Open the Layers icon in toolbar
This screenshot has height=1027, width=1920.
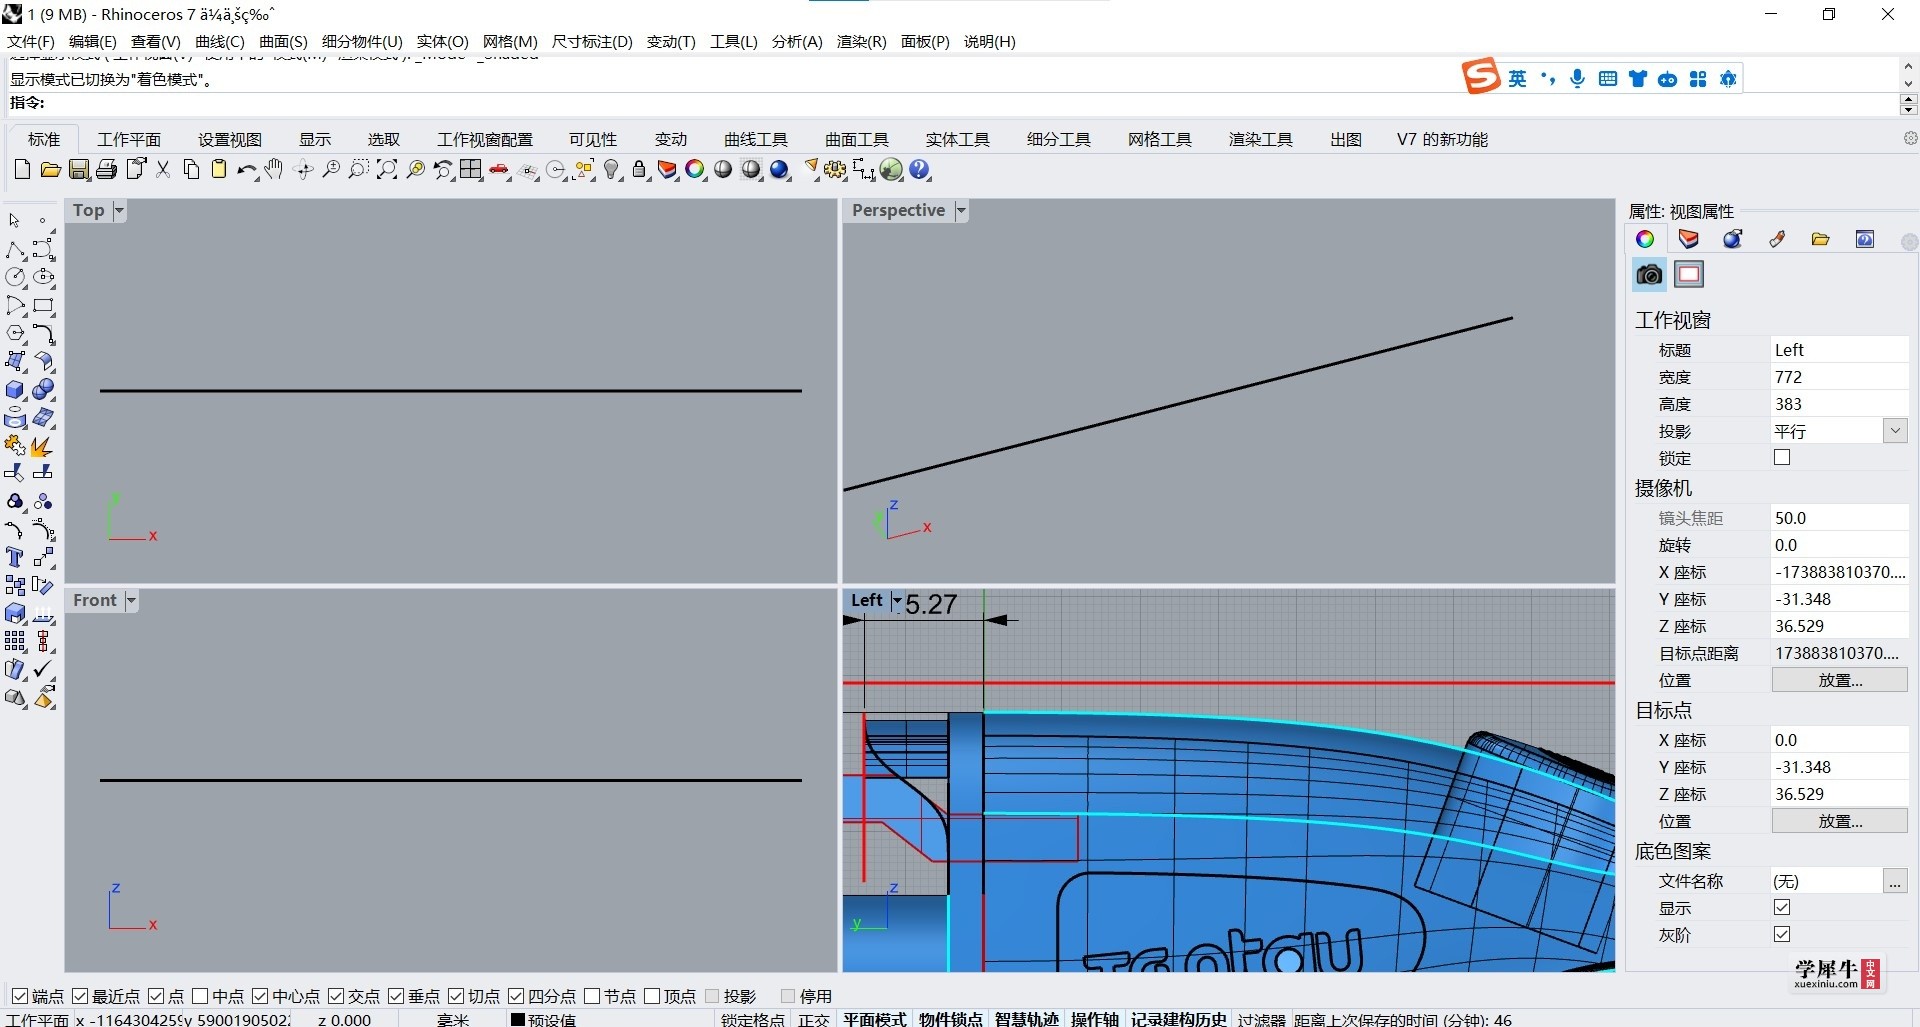coord(667,170)
